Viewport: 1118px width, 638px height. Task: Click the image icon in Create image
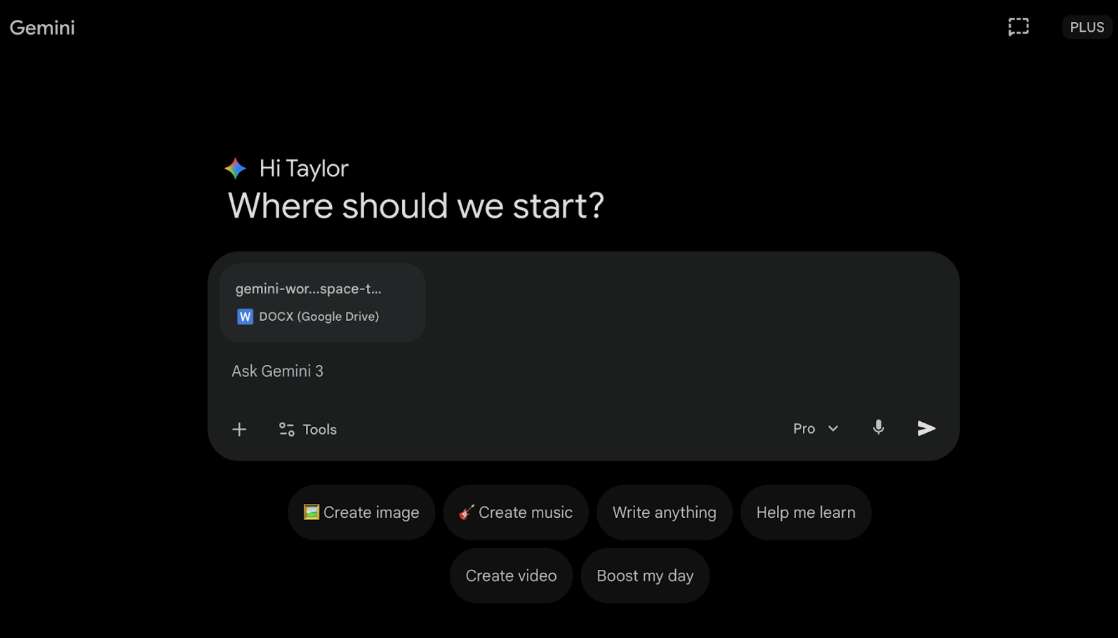[x=311, y=512]
